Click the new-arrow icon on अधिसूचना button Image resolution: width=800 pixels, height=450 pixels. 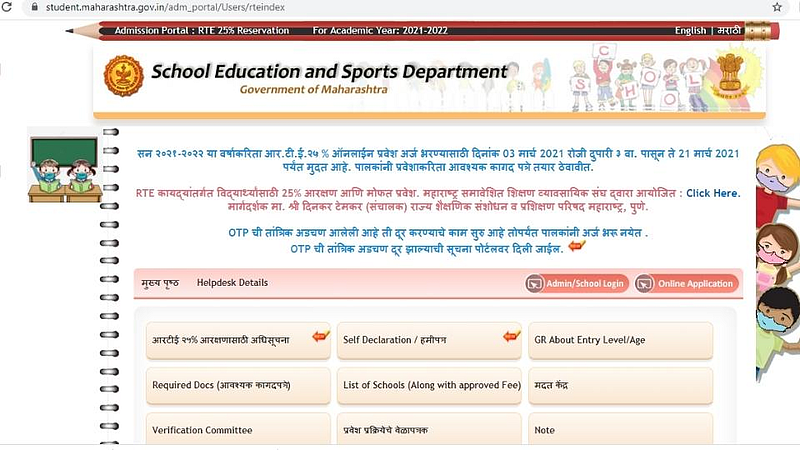321,336
